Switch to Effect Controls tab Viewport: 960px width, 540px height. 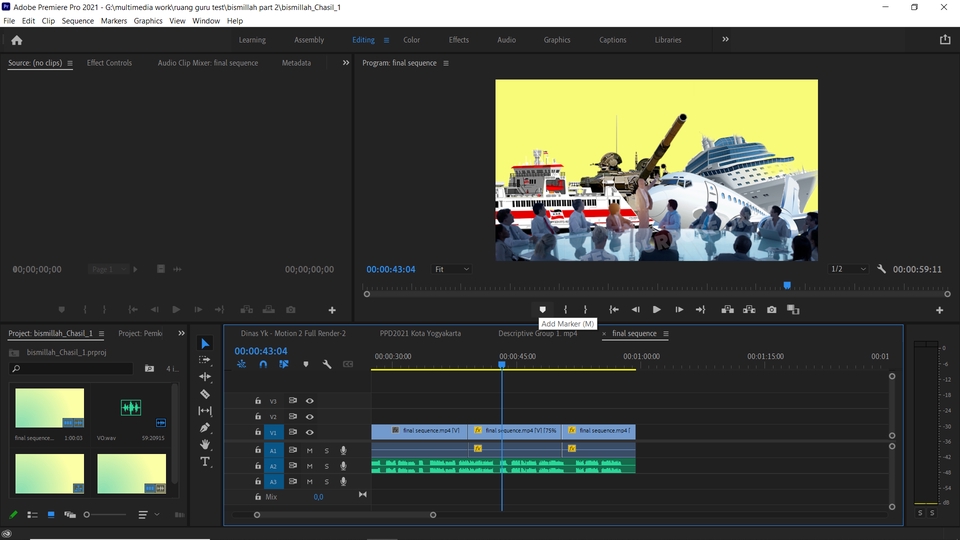(x=109, y=63)
